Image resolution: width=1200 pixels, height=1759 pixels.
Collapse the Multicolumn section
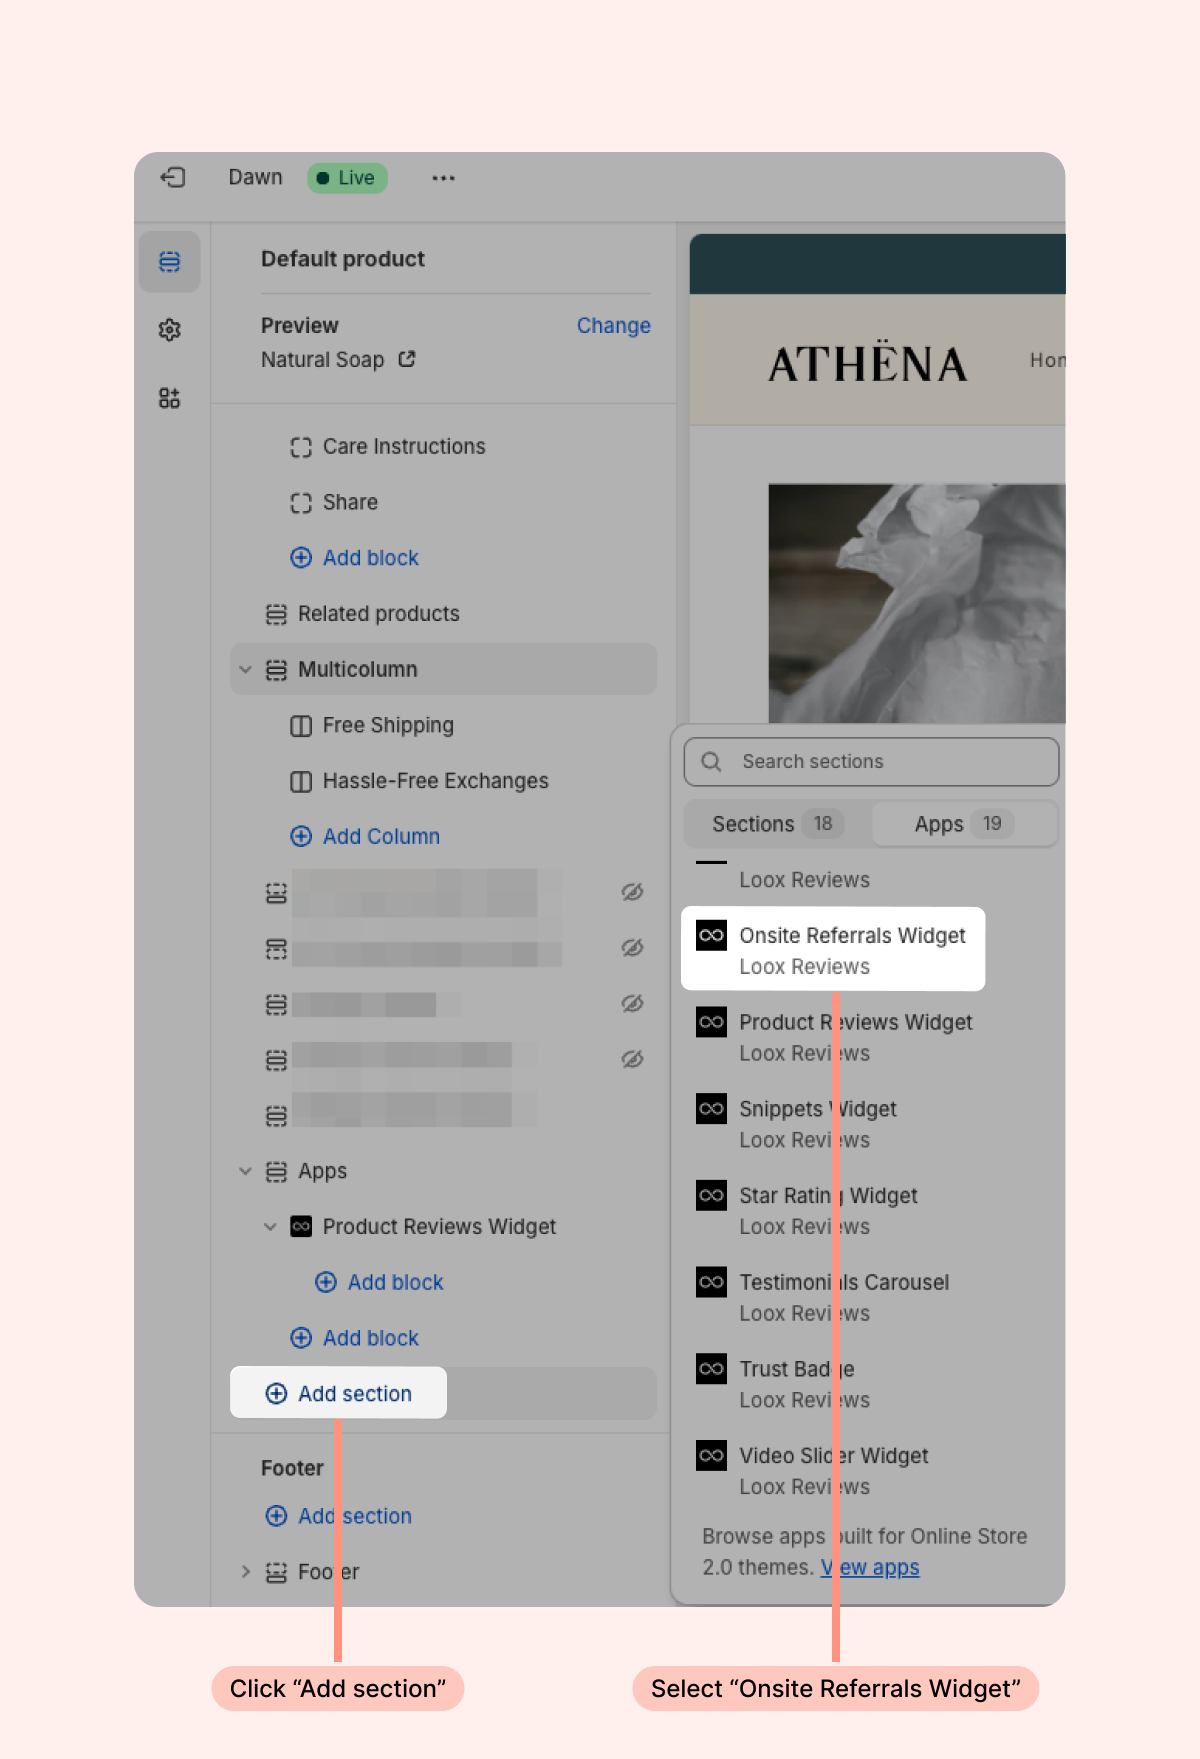(246, 669)
